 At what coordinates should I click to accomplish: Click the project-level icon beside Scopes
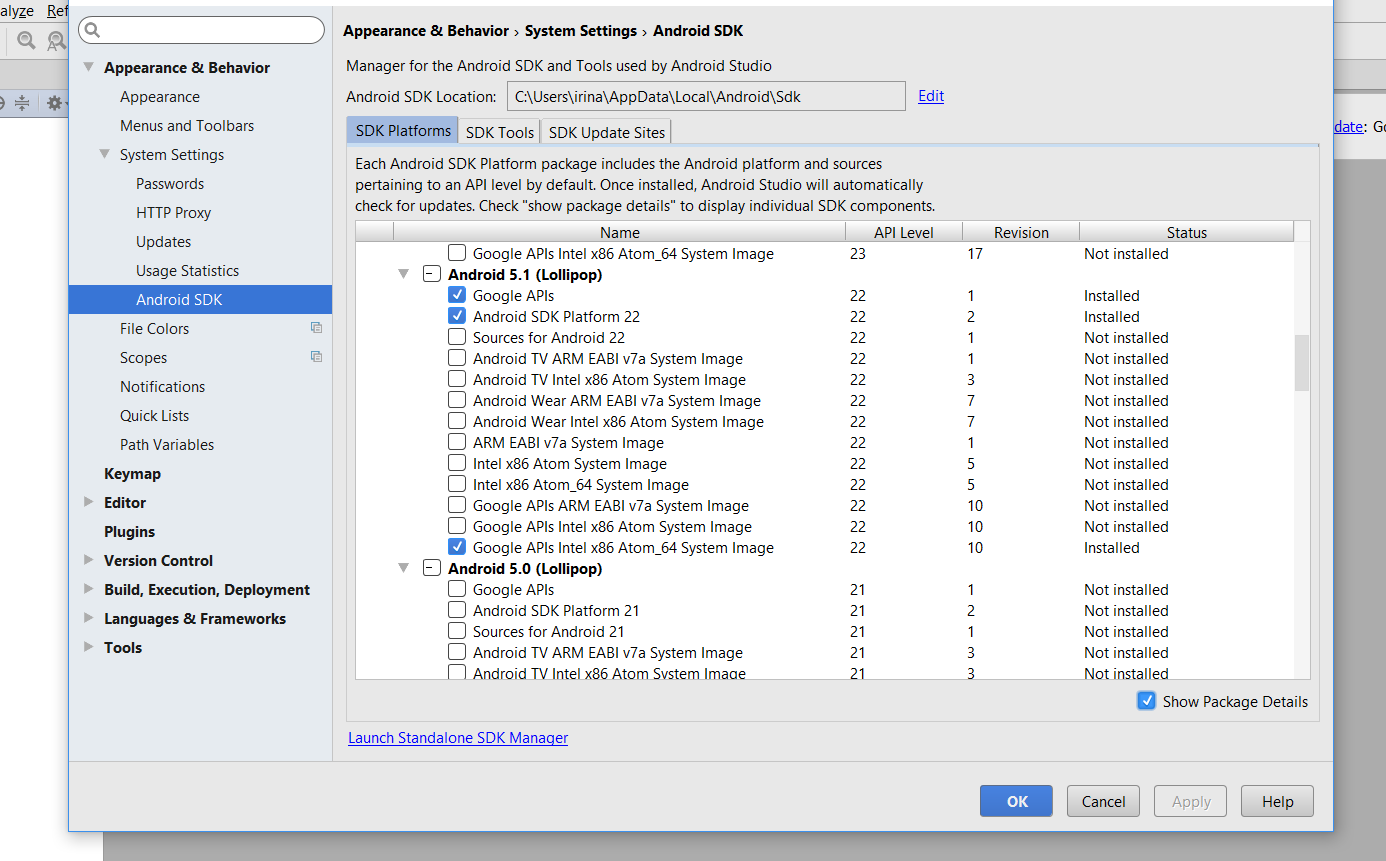pos(316,357)
